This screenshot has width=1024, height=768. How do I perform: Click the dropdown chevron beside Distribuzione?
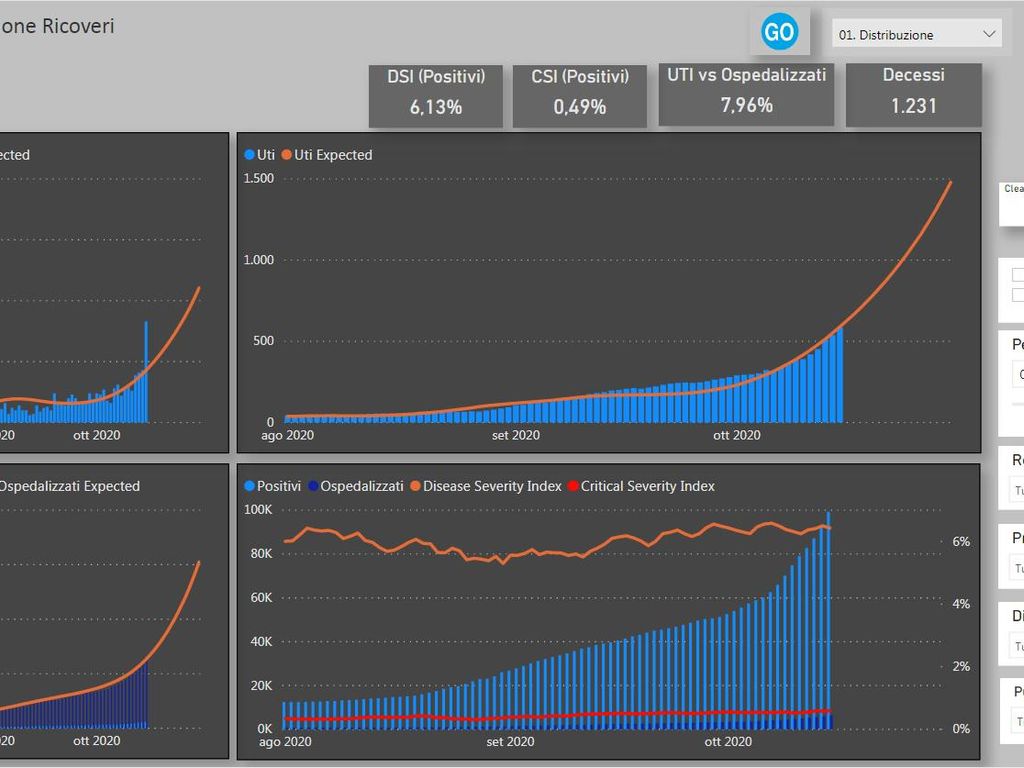pos(989,34)
